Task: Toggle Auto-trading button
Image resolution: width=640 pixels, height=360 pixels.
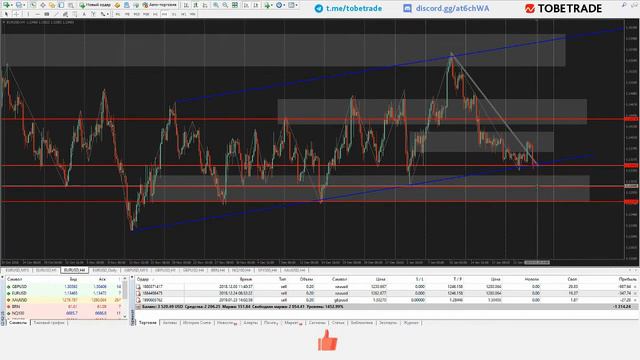Action: pyautogui.click(x=159, y=5)
